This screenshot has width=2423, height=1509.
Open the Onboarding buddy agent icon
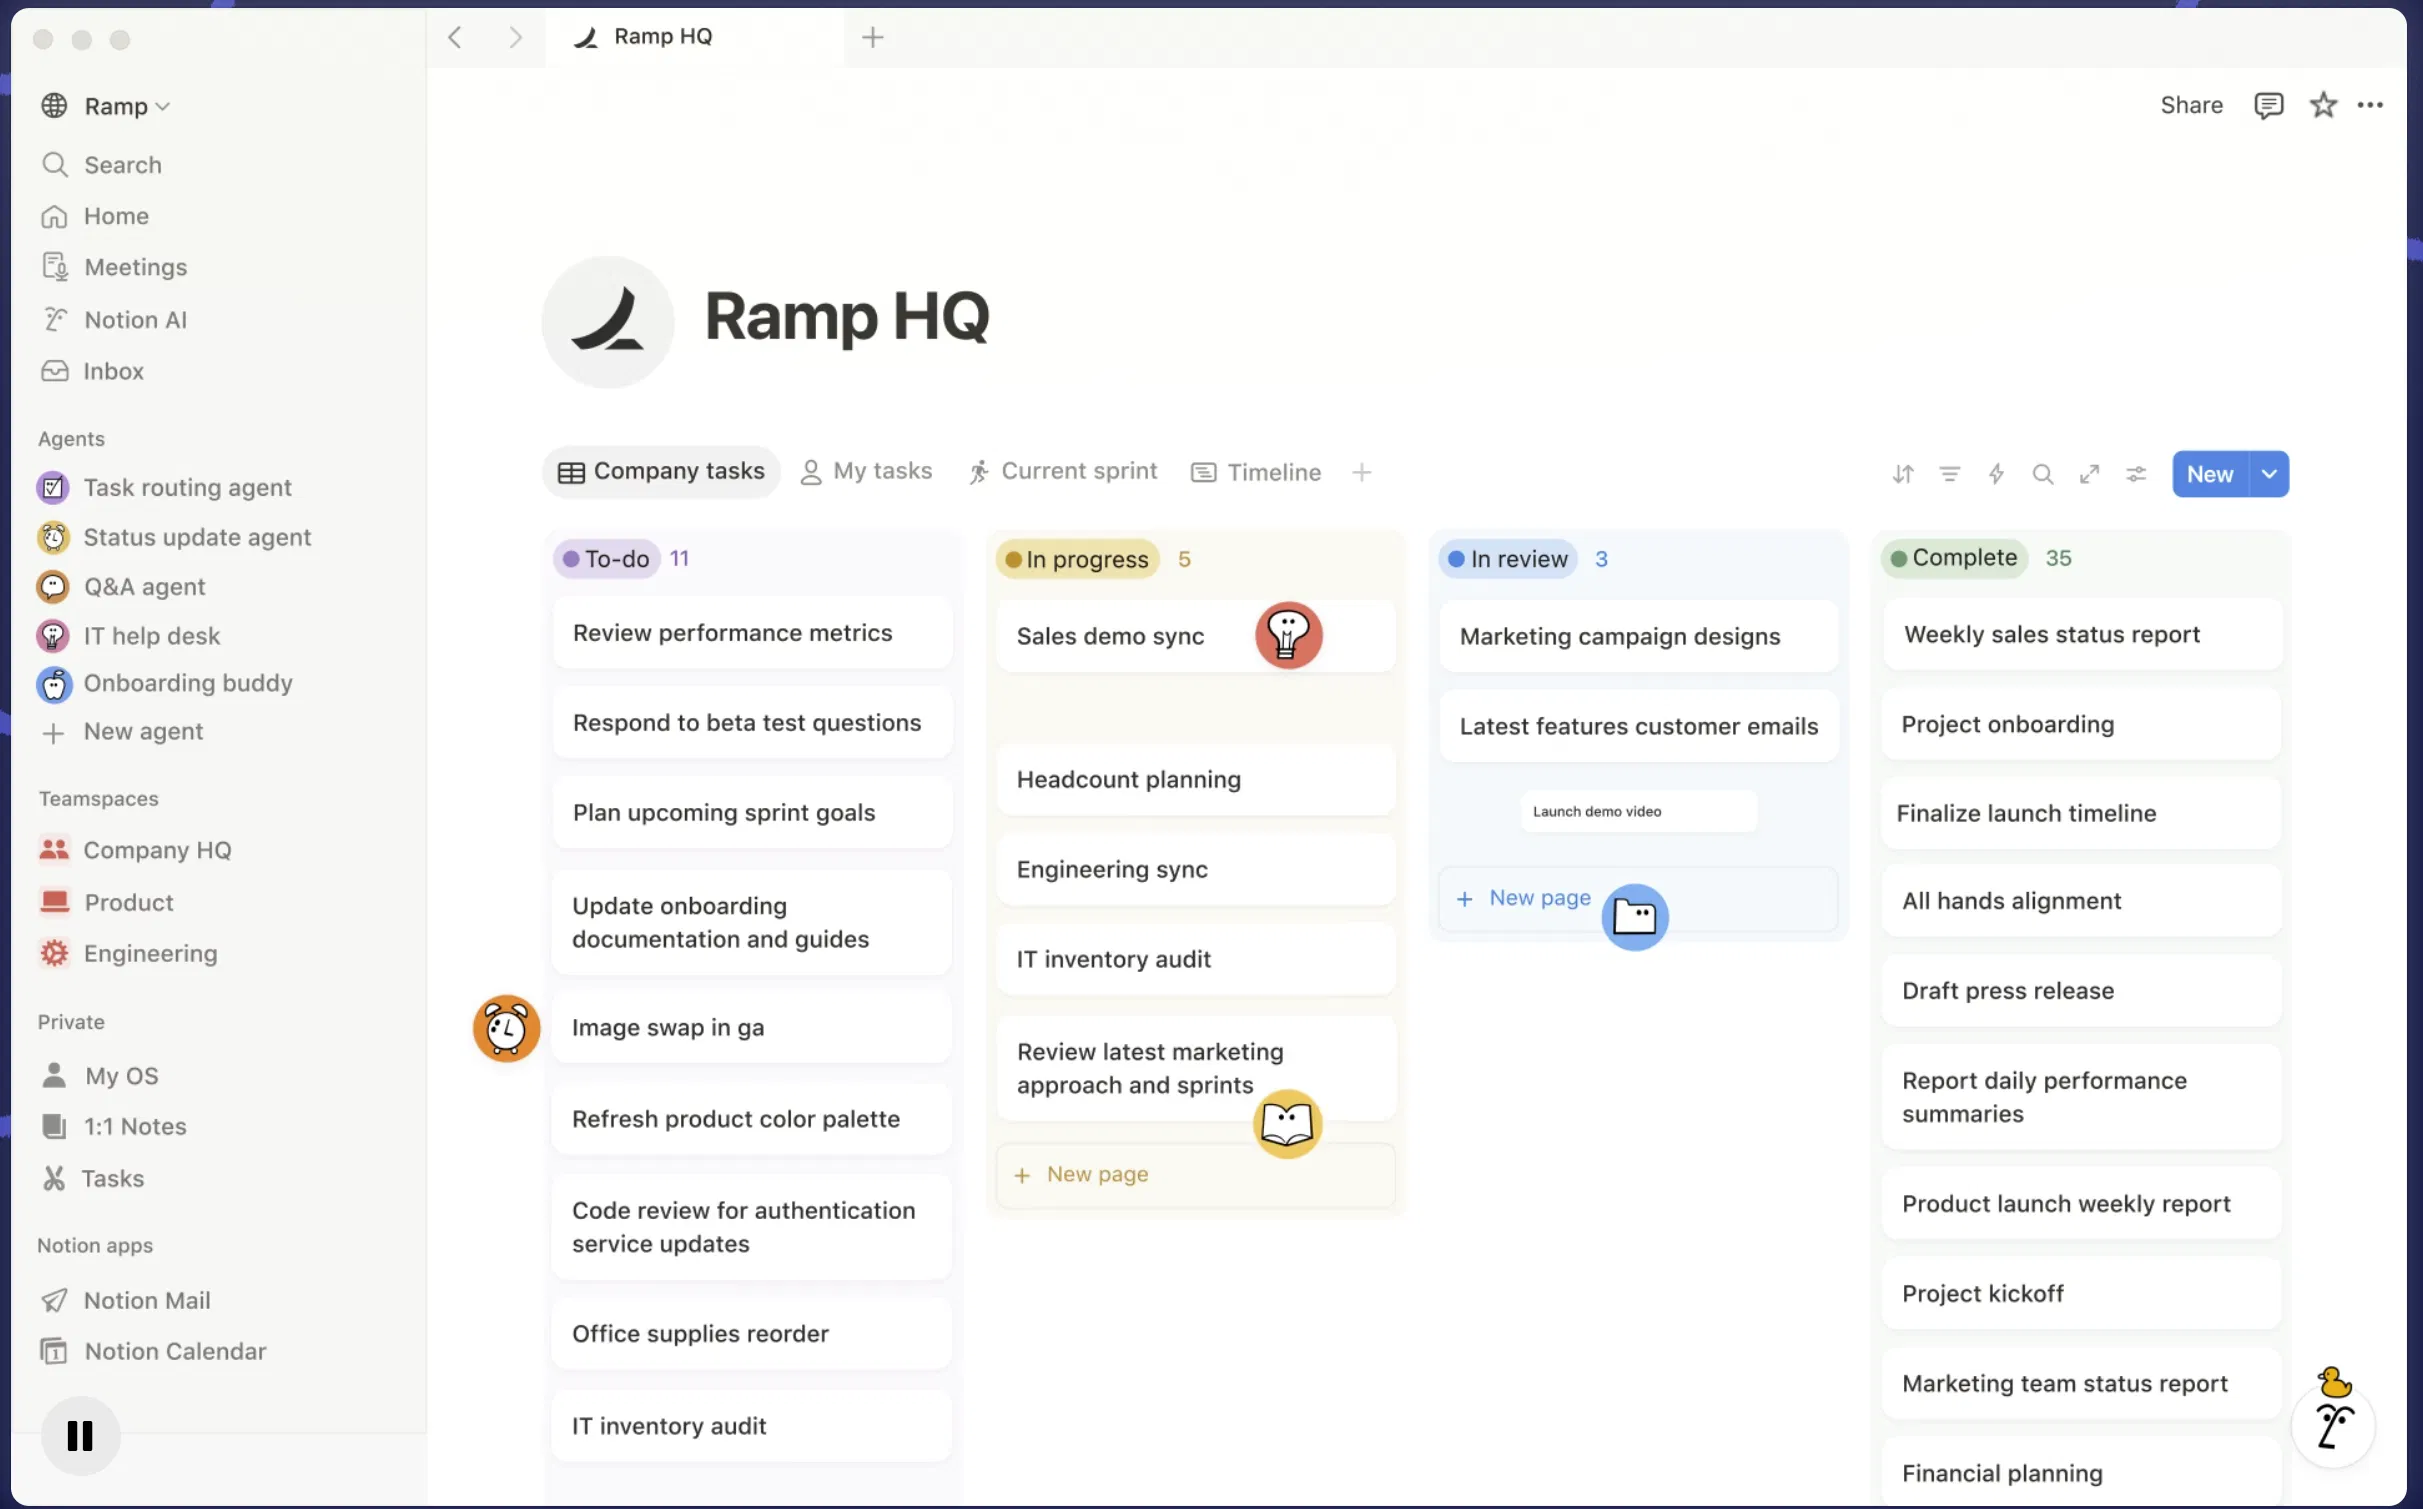[54, 684]
